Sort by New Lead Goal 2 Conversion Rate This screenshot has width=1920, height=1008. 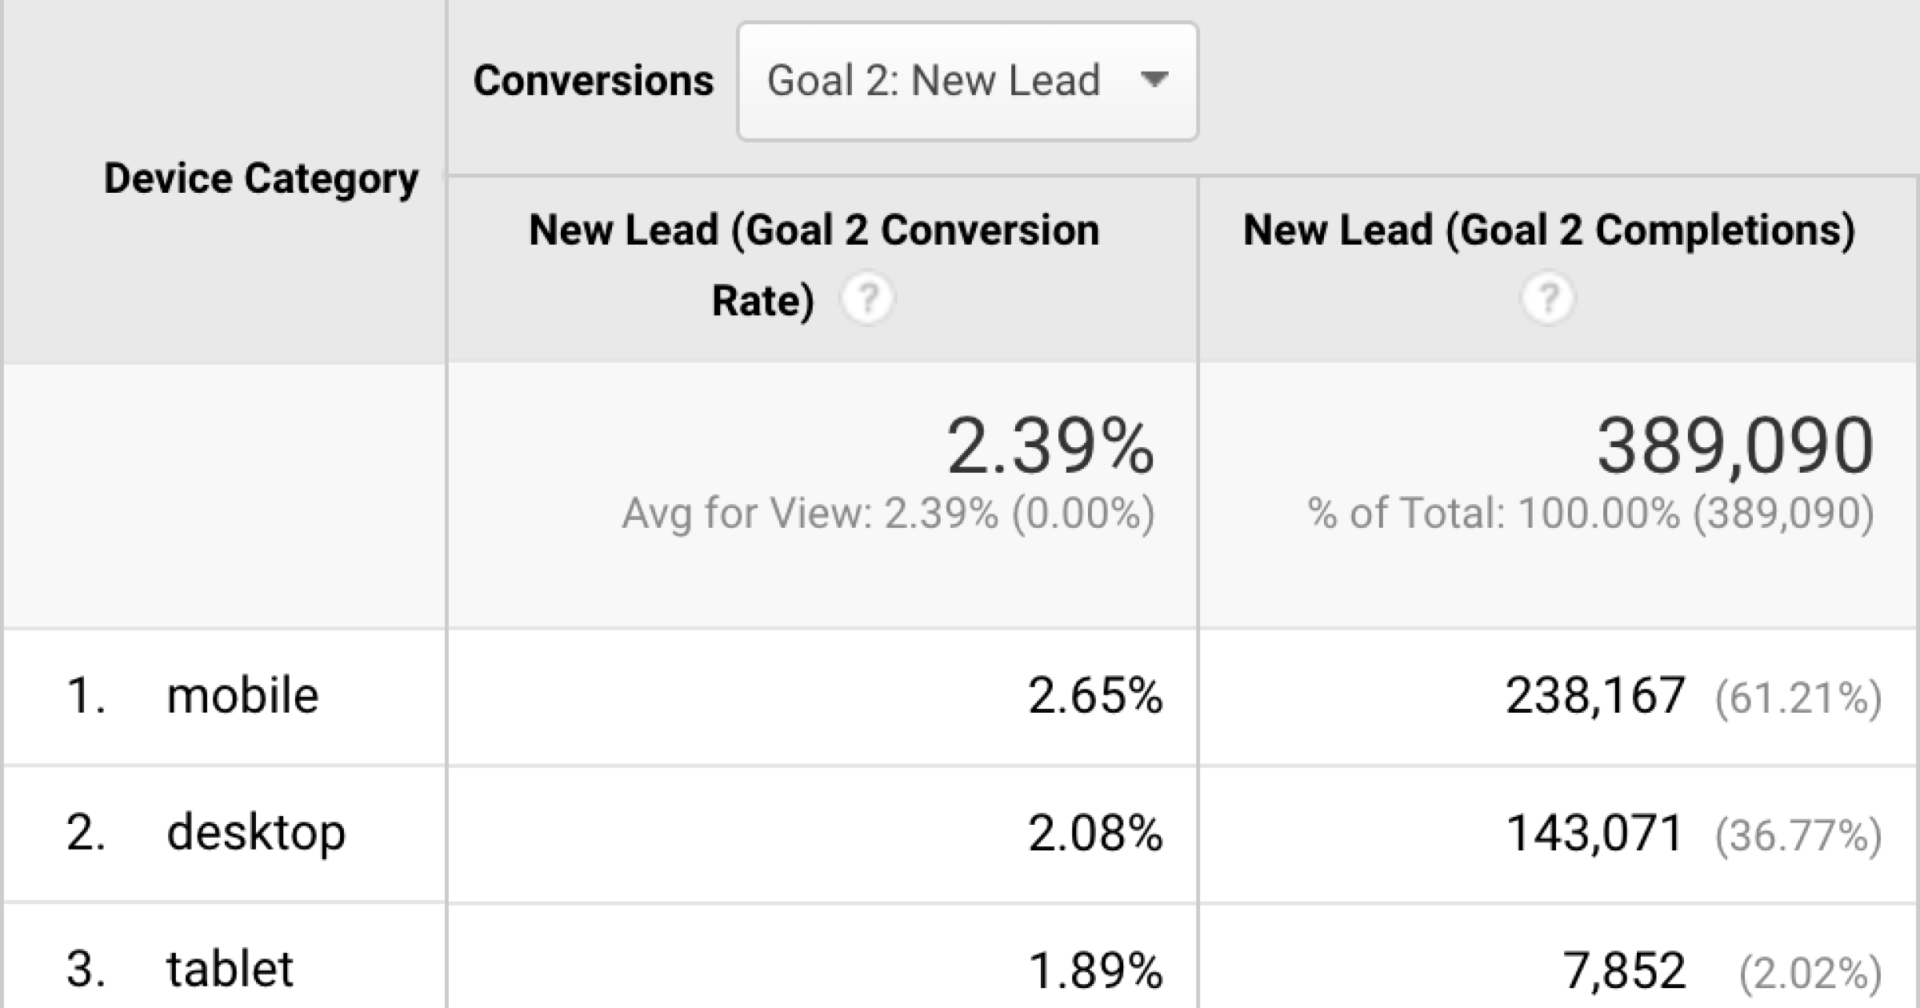pos(813,264)
